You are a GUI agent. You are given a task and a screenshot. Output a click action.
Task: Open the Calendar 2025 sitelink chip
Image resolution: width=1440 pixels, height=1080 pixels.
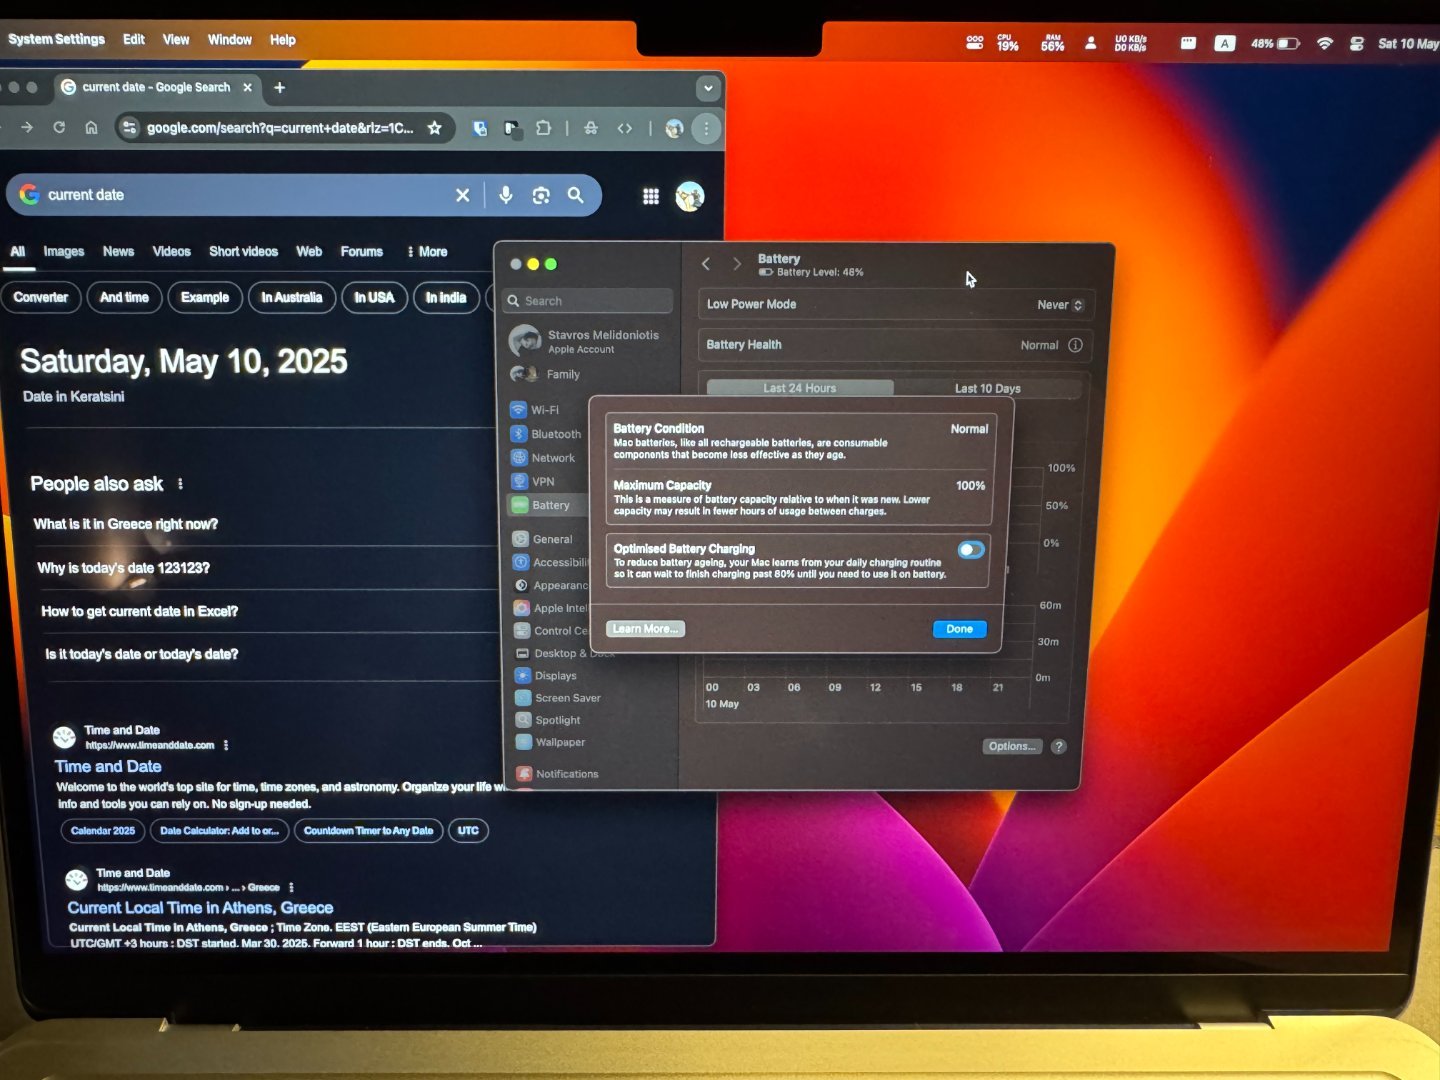point(102,831)
